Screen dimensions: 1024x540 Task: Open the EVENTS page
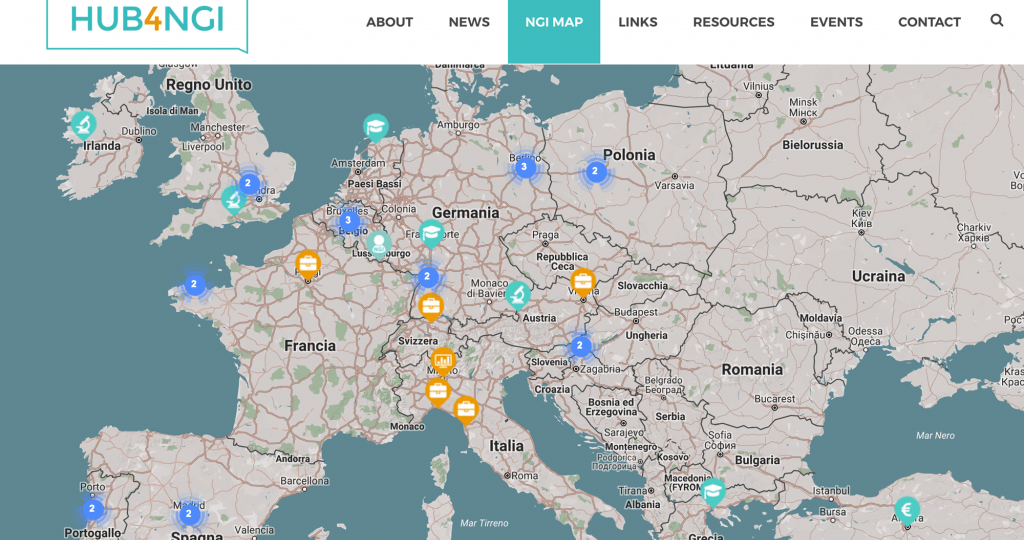tap(837, 22)
